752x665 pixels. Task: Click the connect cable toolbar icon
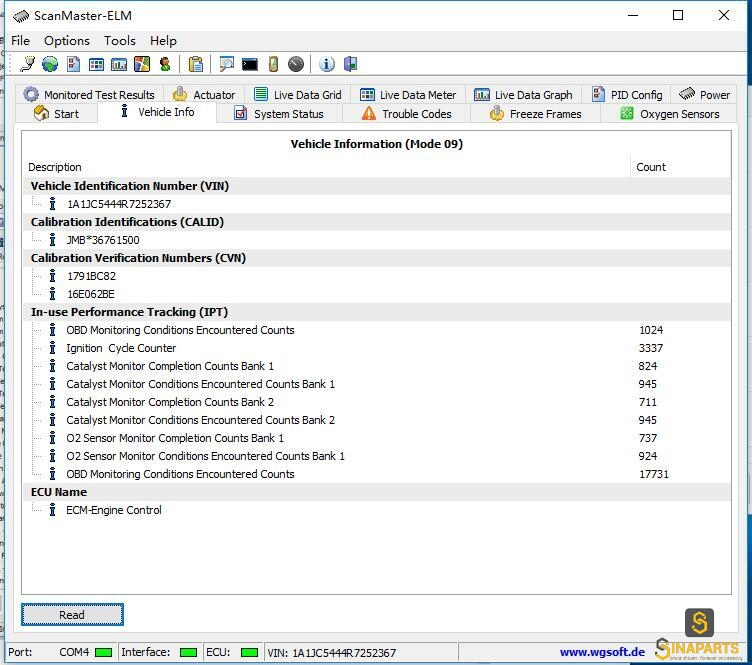27,64
